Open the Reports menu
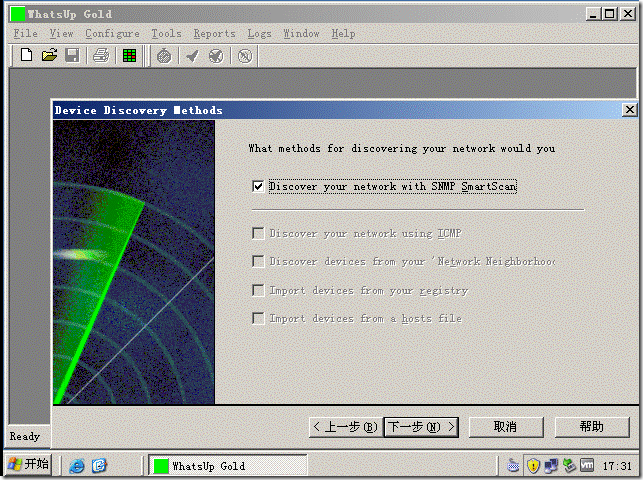 click(x=214, y=34)
